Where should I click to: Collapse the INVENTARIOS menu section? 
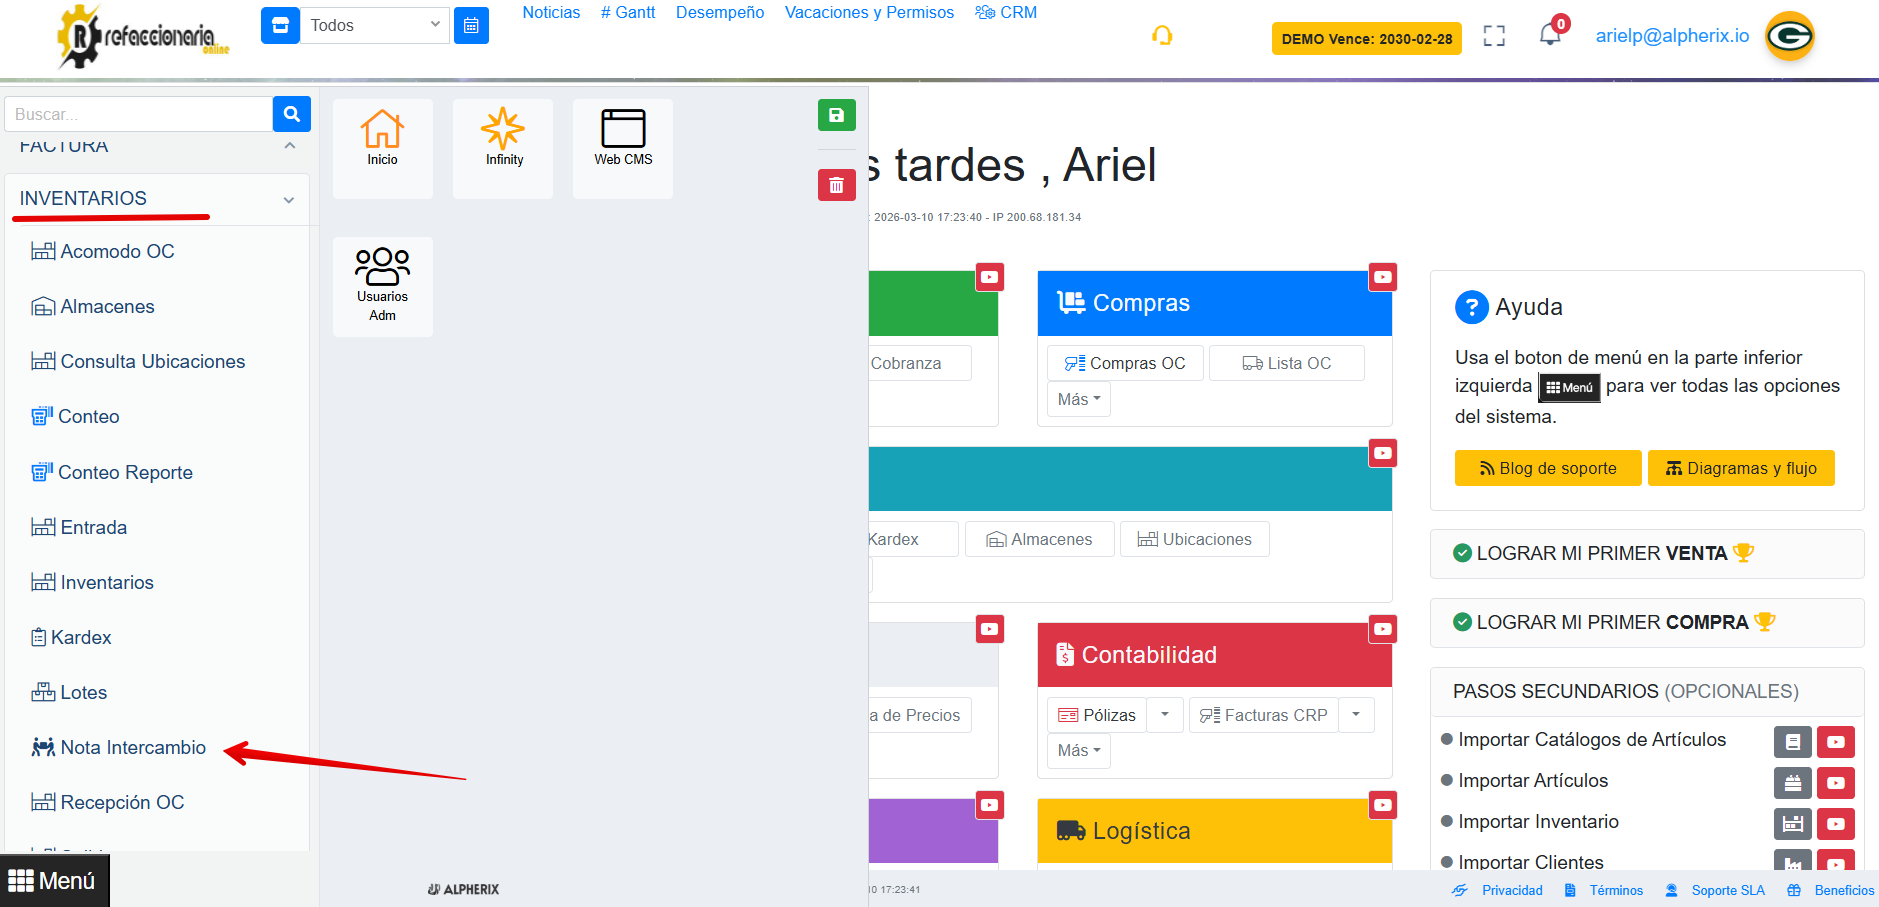[x=288, y=200]
